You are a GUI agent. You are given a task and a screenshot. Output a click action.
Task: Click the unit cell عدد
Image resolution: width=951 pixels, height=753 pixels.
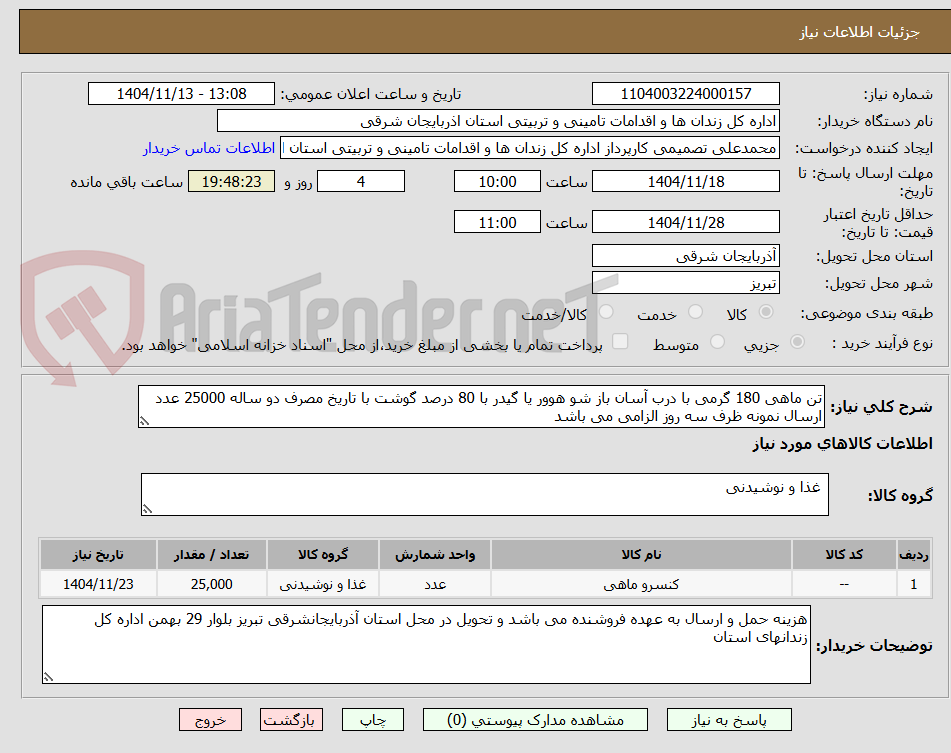tap(435, 584)
